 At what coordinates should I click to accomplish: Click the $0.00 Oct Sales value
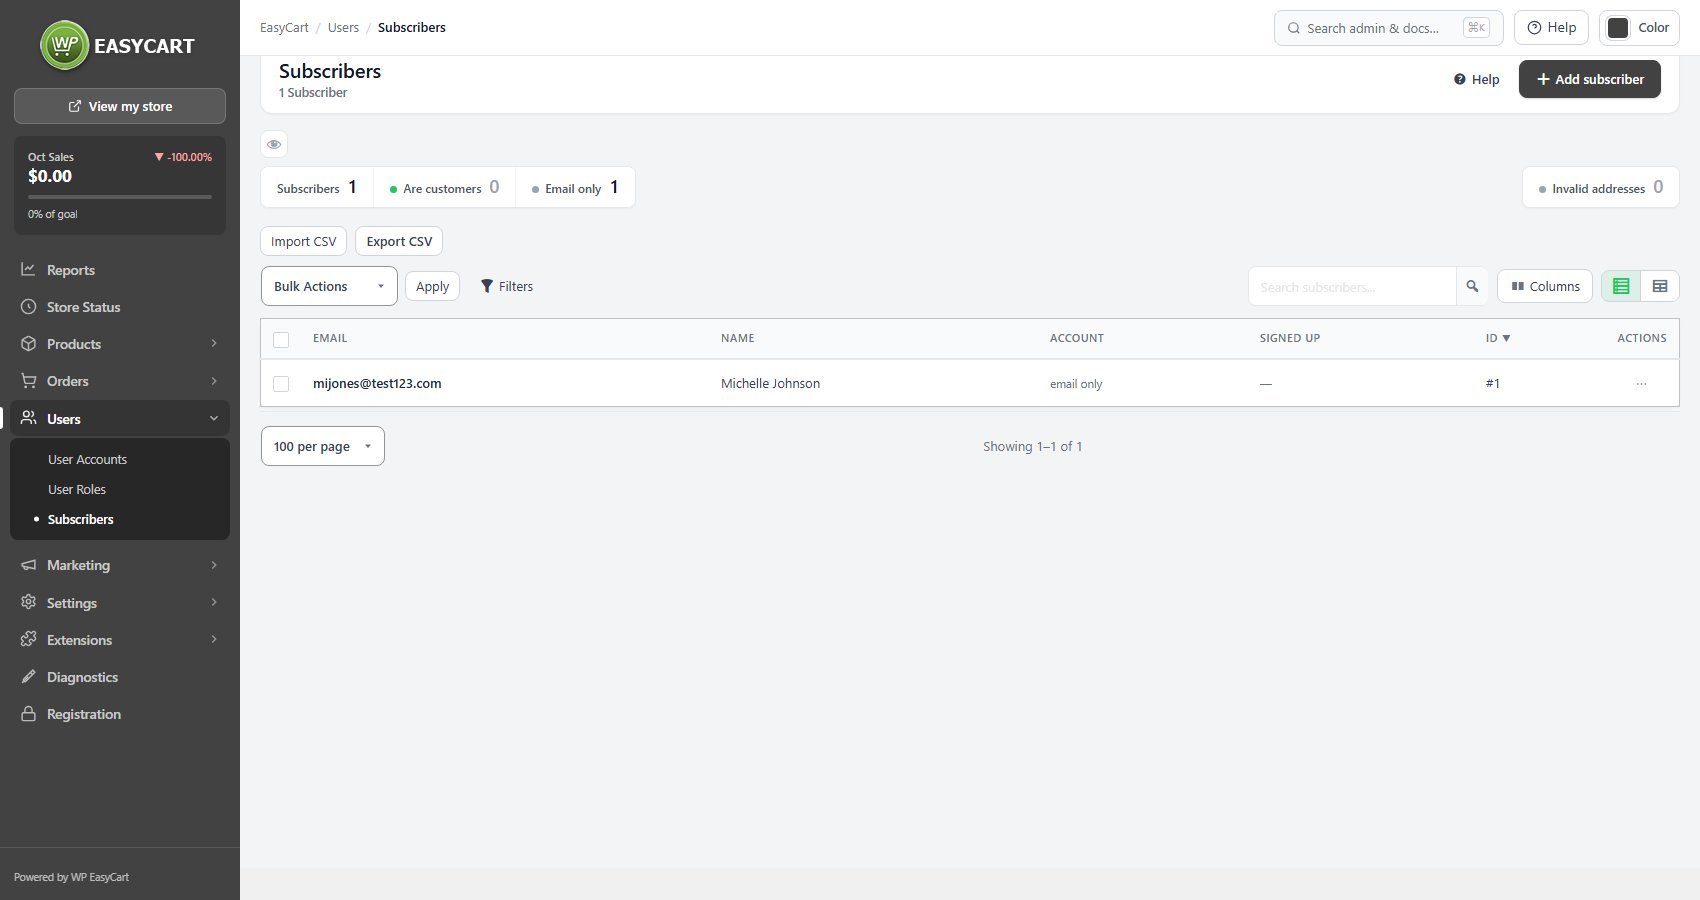point(50,176)
